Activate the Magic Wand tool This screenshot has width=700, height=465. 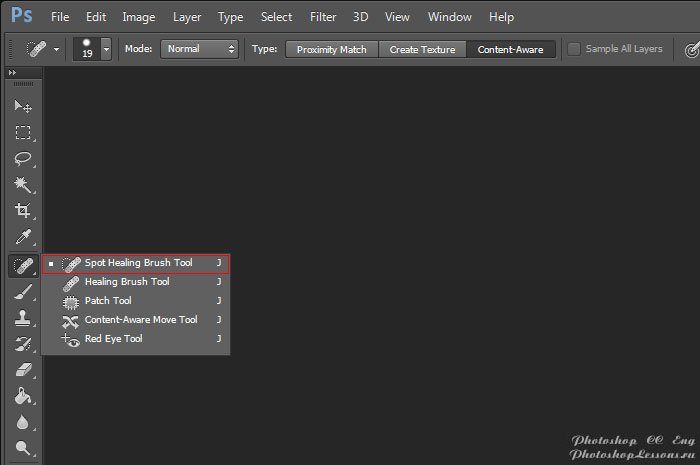point(22,185)
